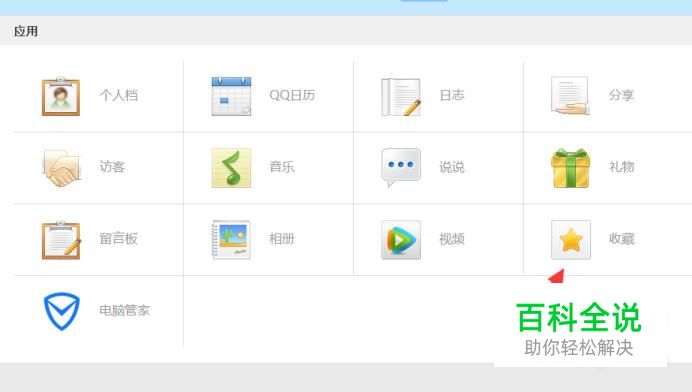Click the 收藏 text label
The height and width of the screenshot is (392, 692).
[x=622, y=239]
